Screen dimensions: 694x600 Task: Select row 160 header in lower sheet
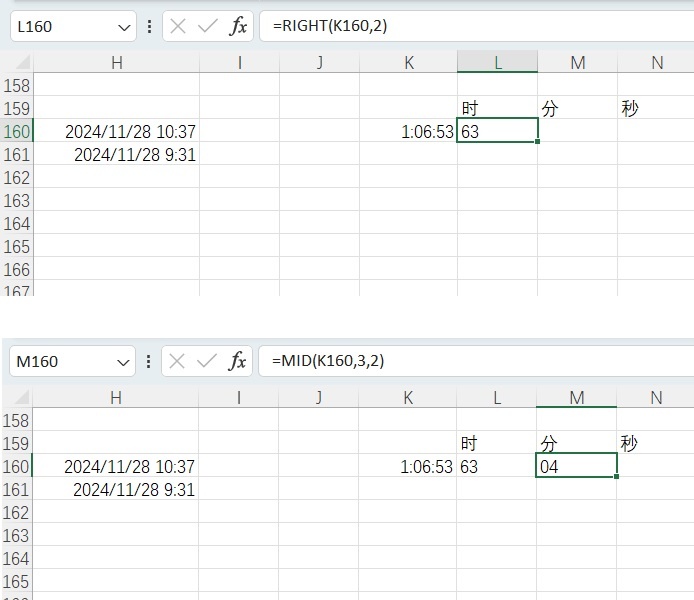point(16,466)
